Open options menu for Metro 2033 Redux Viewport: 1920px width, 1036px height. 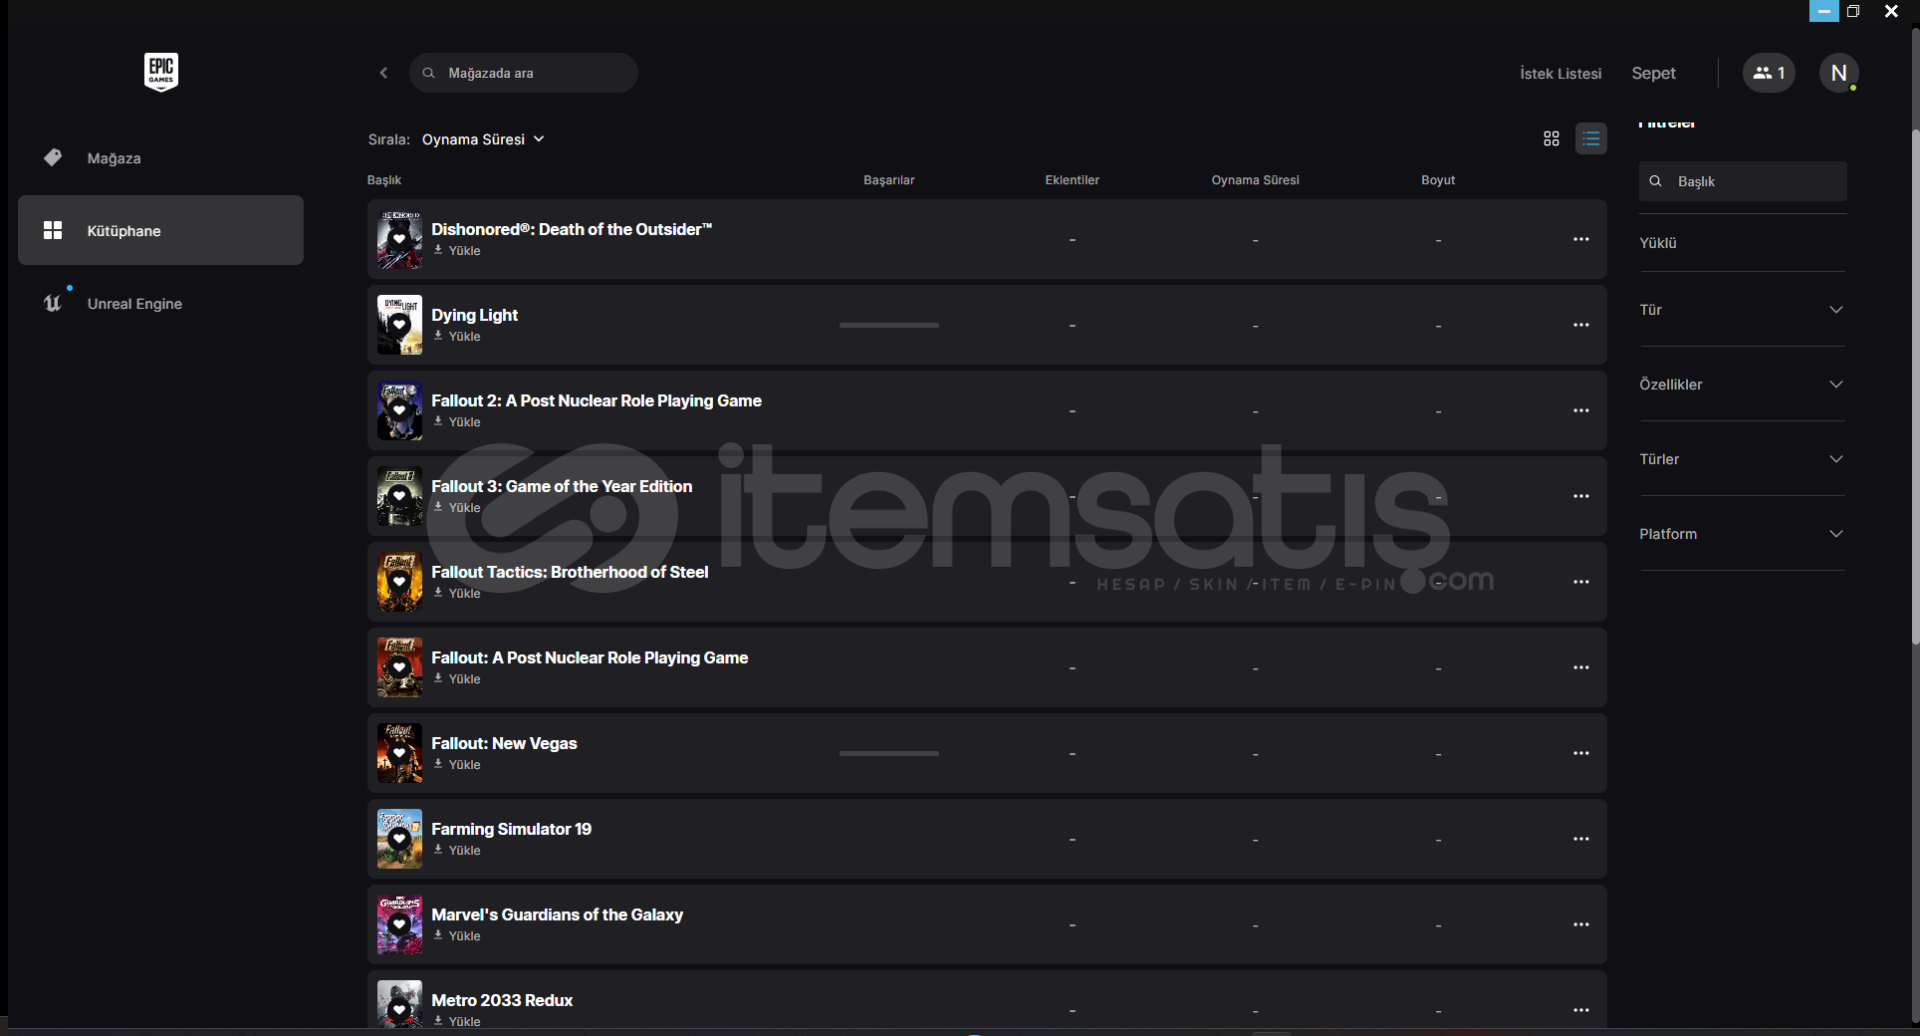[1581, 1010]
